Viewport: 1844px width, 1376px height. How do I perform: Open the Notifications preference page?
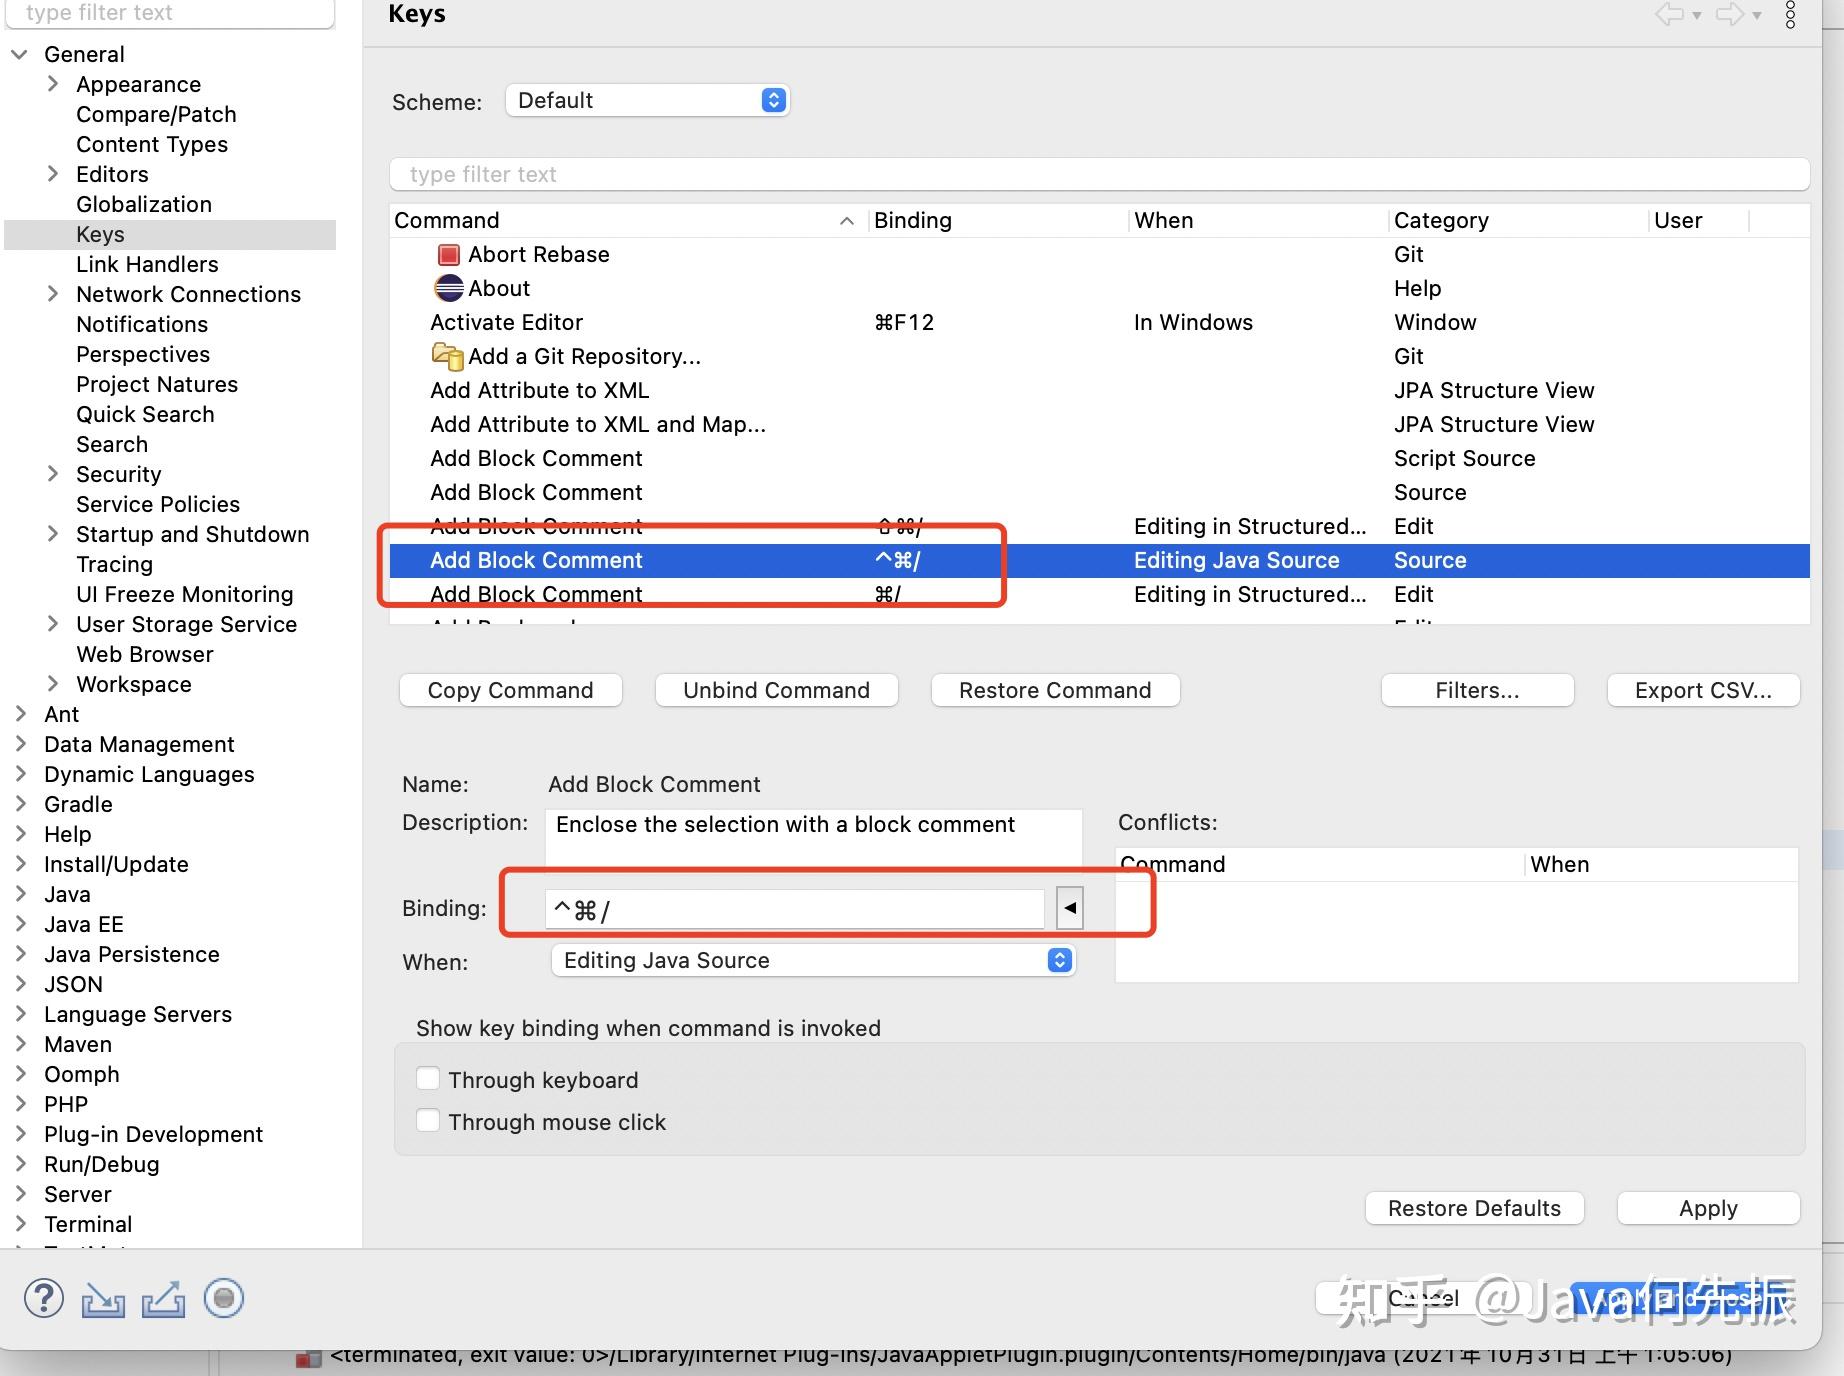142,324
